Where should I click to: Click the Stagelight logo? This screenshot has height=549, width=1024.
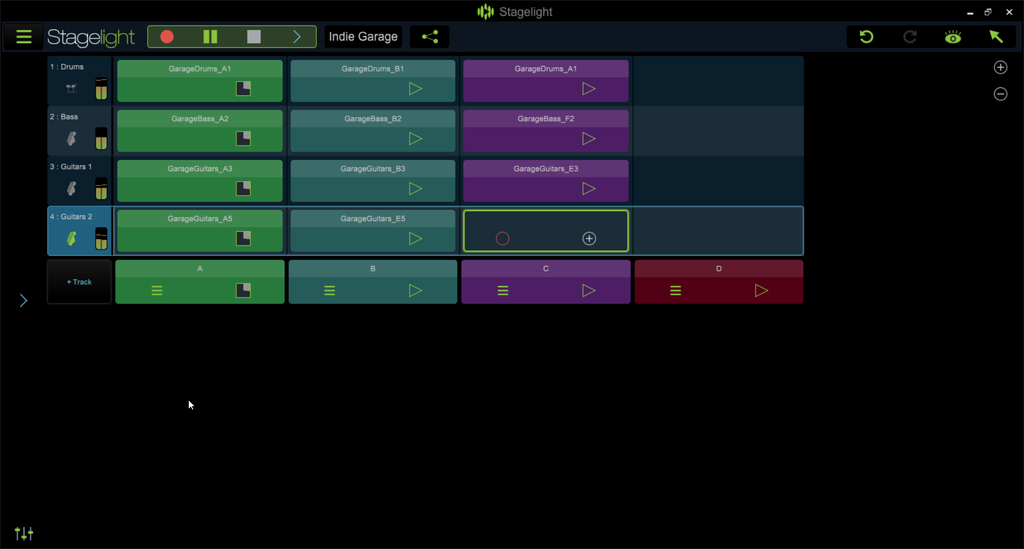pos(91,37)
